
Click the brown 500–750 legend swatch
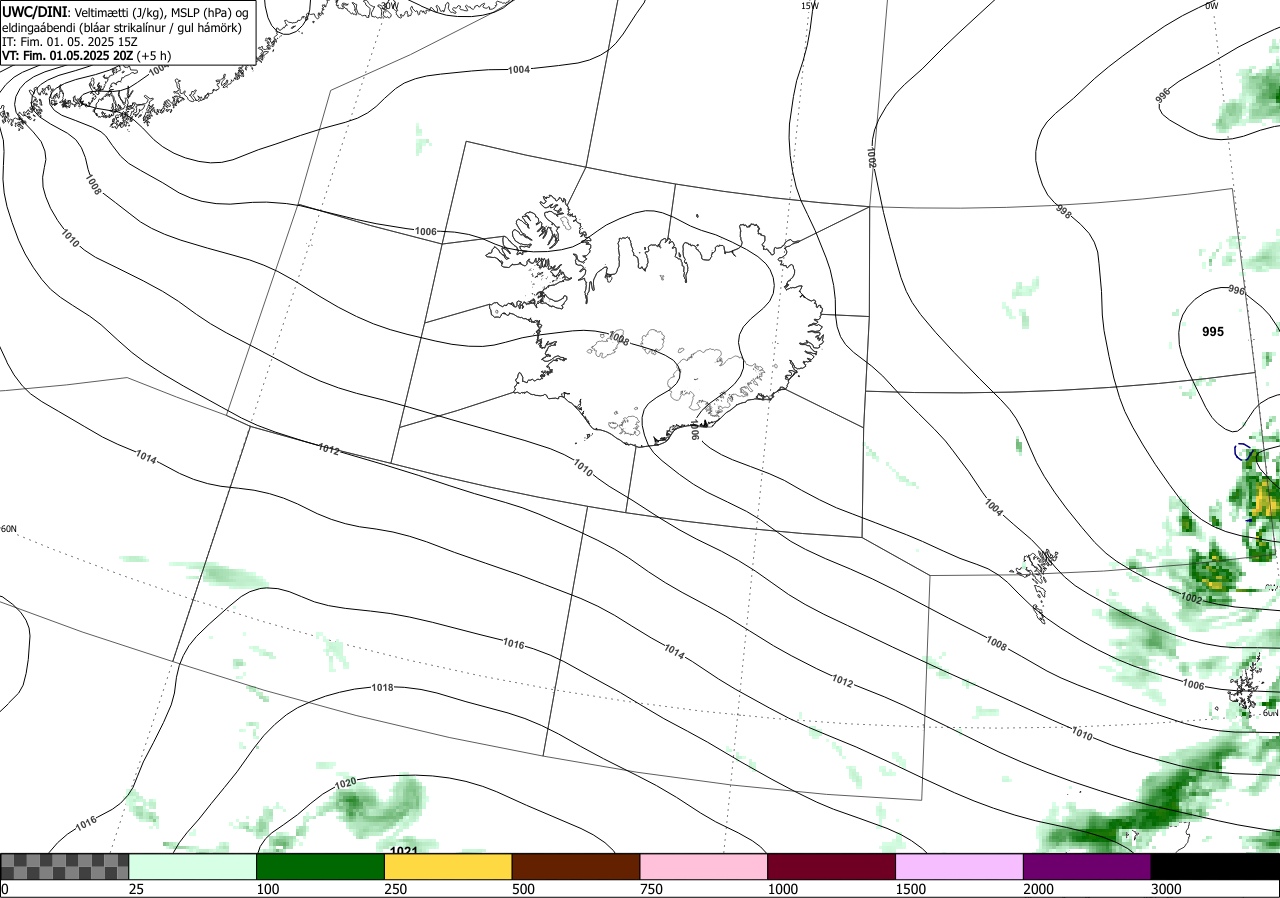tap(576, 866)
